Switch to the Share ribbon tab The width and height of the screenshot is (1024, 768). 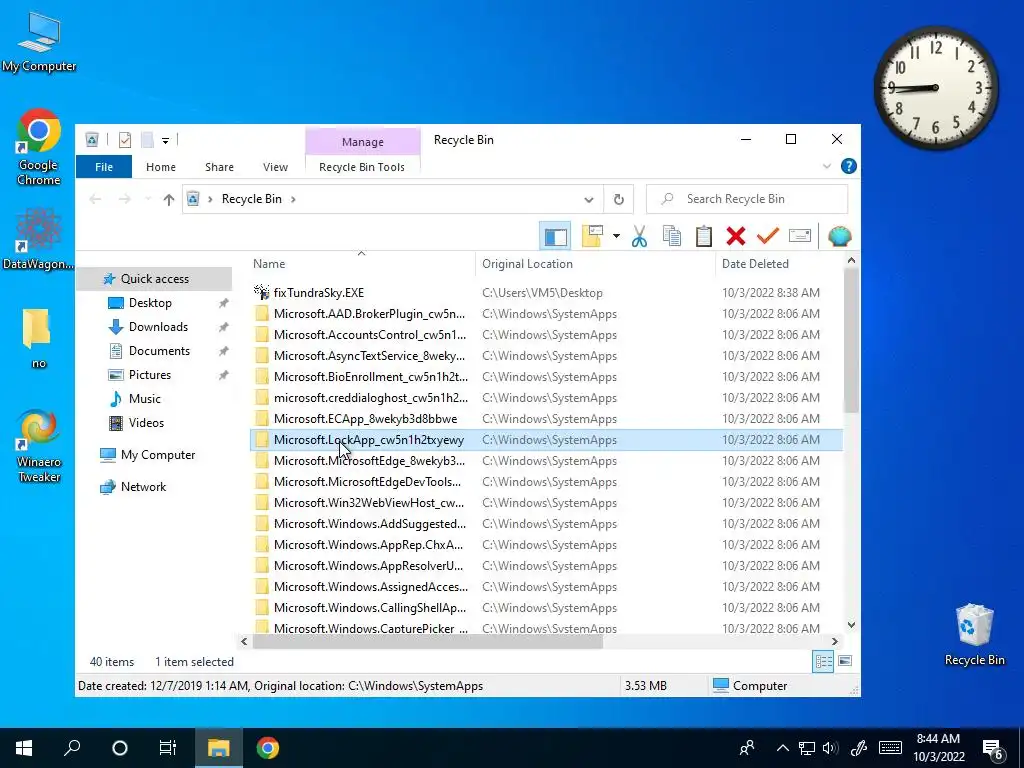pos(219,167)
